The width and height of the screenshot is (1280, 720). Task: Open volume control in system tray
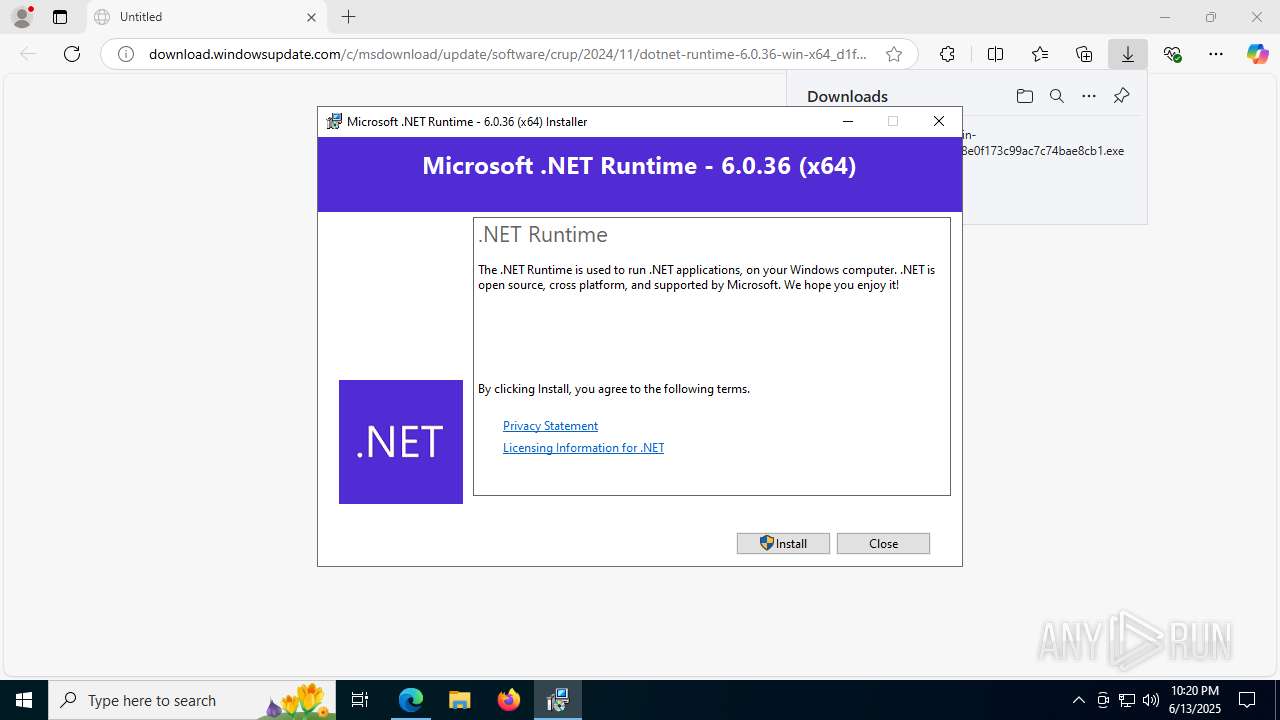(1150, 700)
